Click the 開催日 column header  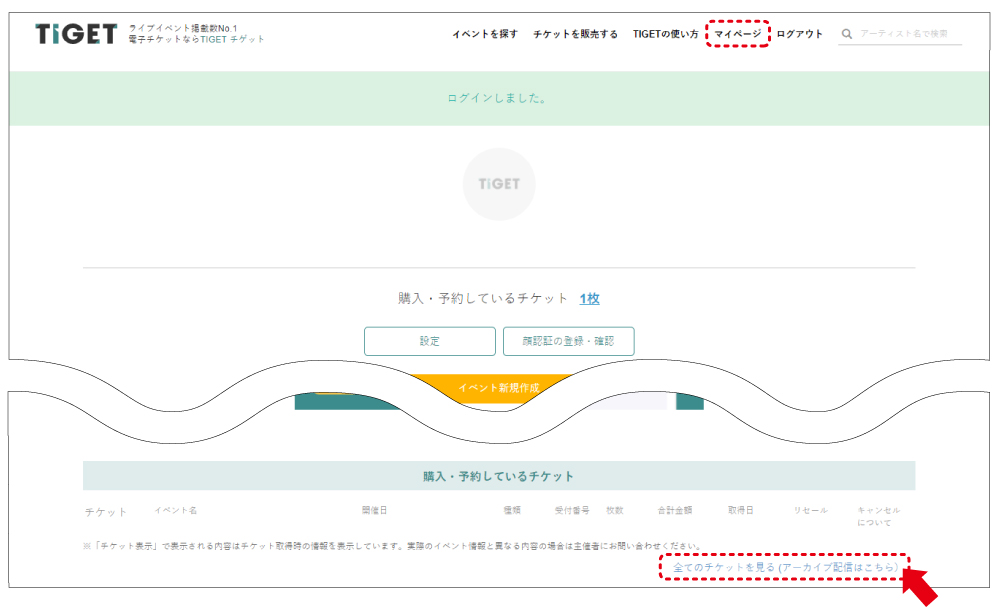click(374, 511)
